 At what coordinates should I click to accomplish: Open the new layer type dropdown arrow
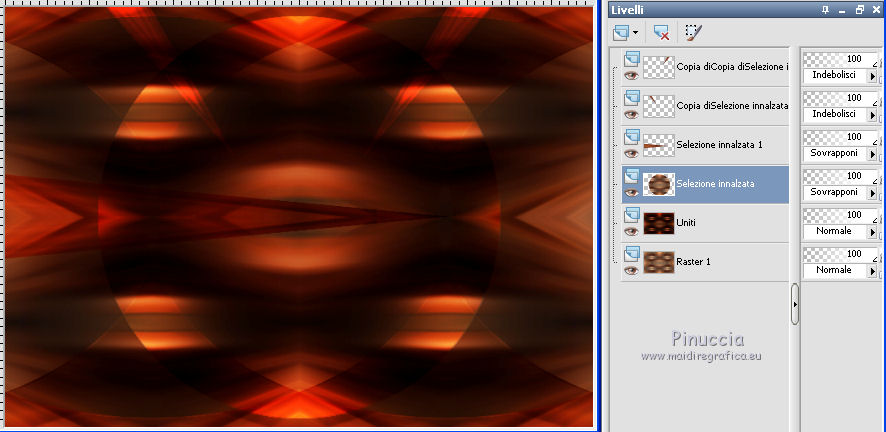[635, 33]
